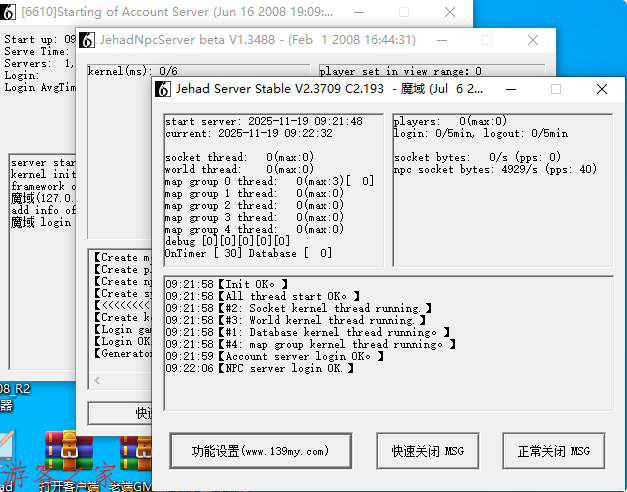Close the Jehad Server Stable window
The height and width of the screenshot is (492, 627).
point(602,89)
